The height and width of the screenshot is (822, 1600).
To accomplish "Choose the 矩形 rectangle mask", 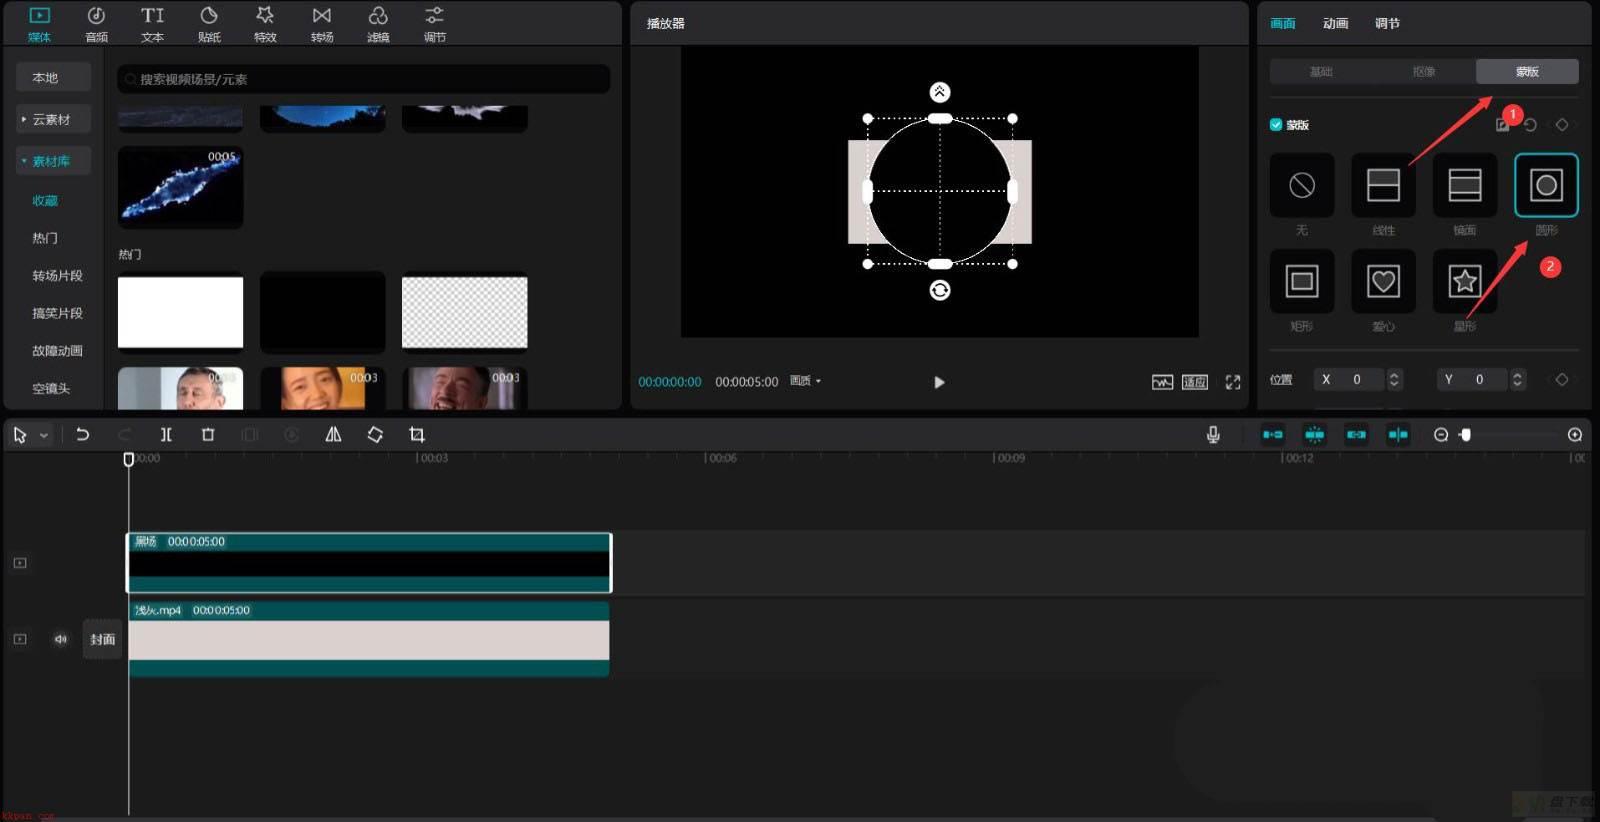I will tap(1302, 281).
